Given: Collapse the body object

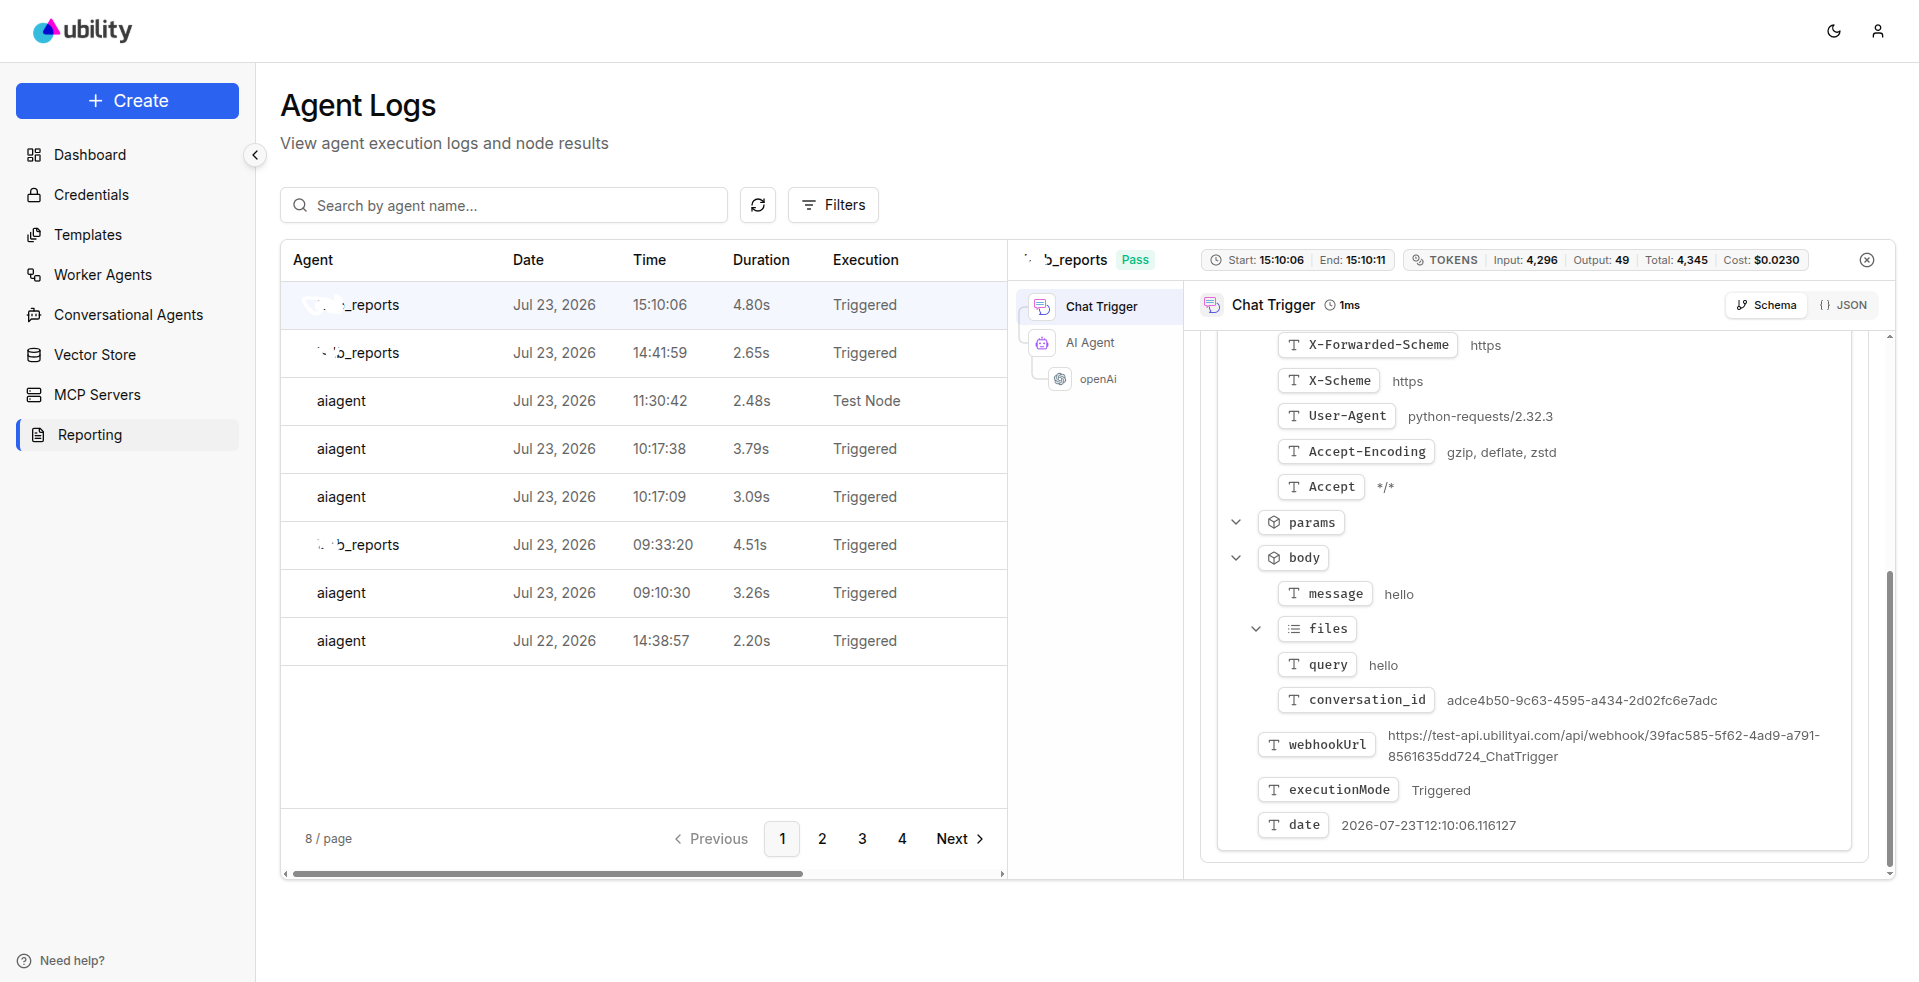Looking at the screenshot, I should pyautogui.click(x=1236, y=558).
